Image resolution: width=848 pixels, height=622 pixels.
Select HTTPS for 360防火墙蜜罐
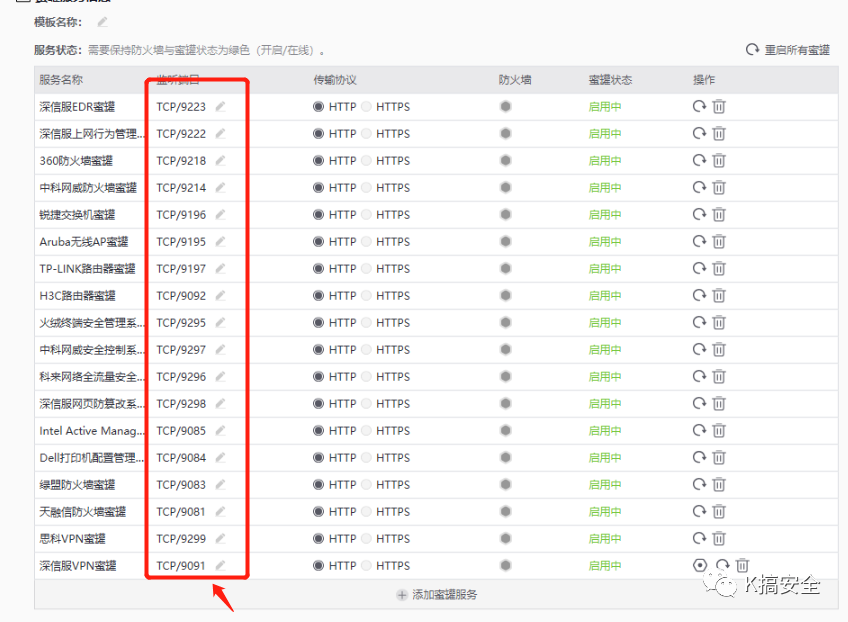click(x=366, y=161)
